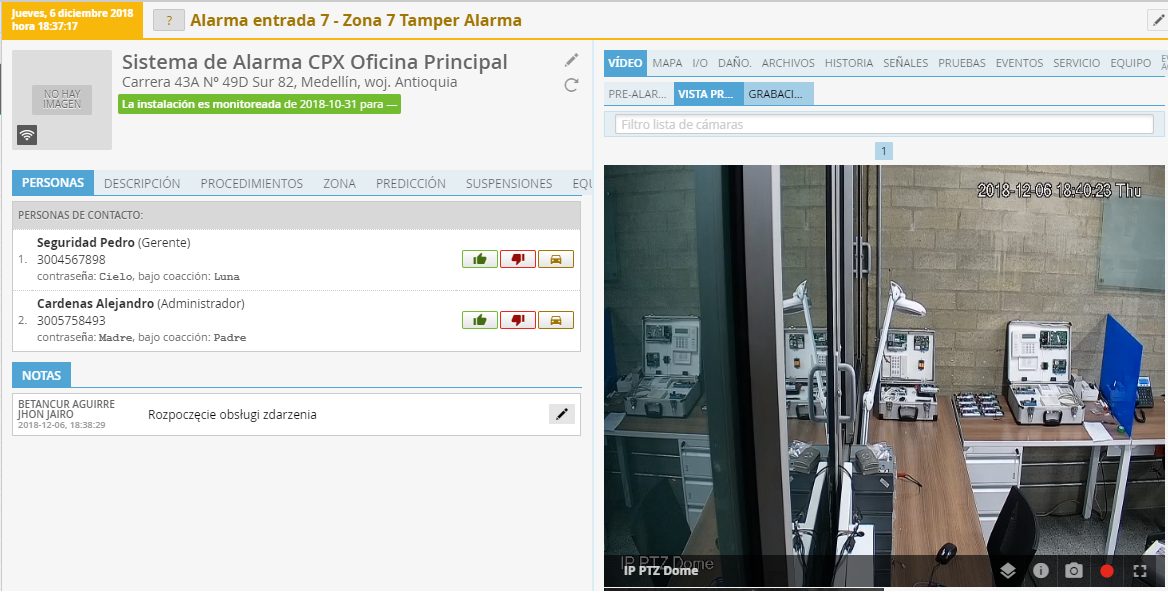Mark Seguridad Pedro with thumbs down
This screenshot has width=1168, height=591.
pos(518,259)
